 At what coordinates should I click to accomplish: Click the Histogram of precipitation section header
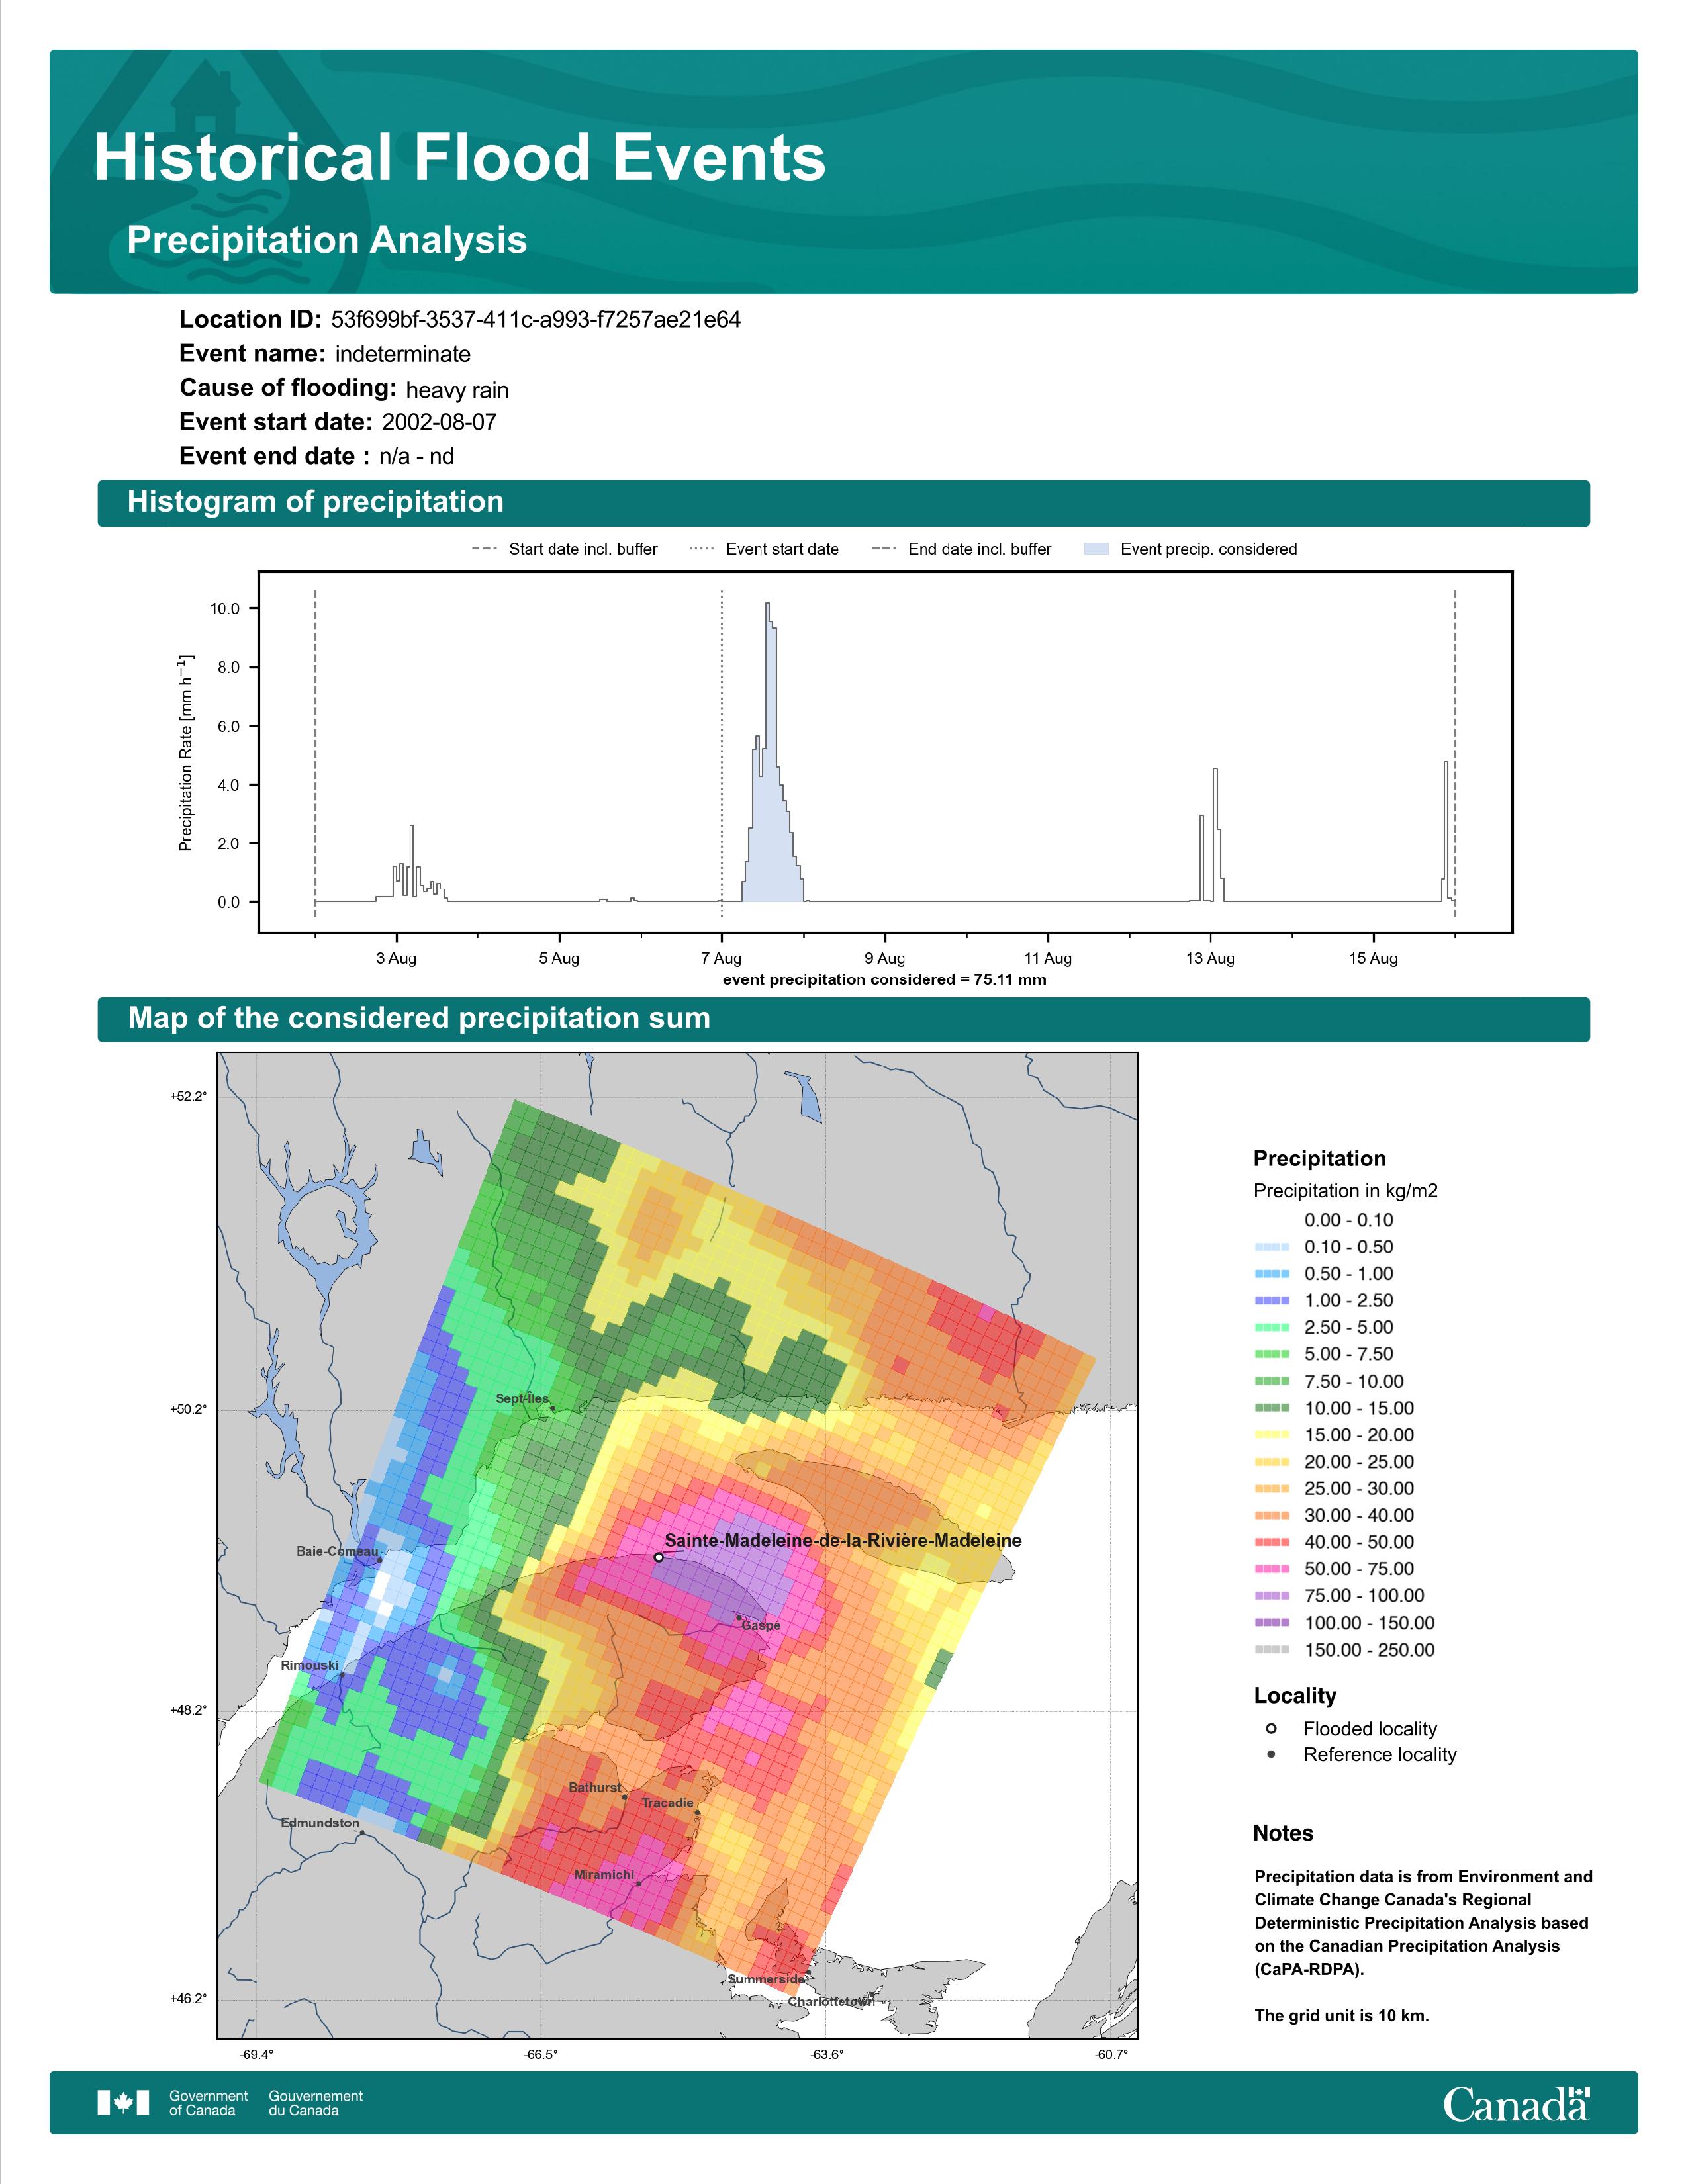coord(843,503)
